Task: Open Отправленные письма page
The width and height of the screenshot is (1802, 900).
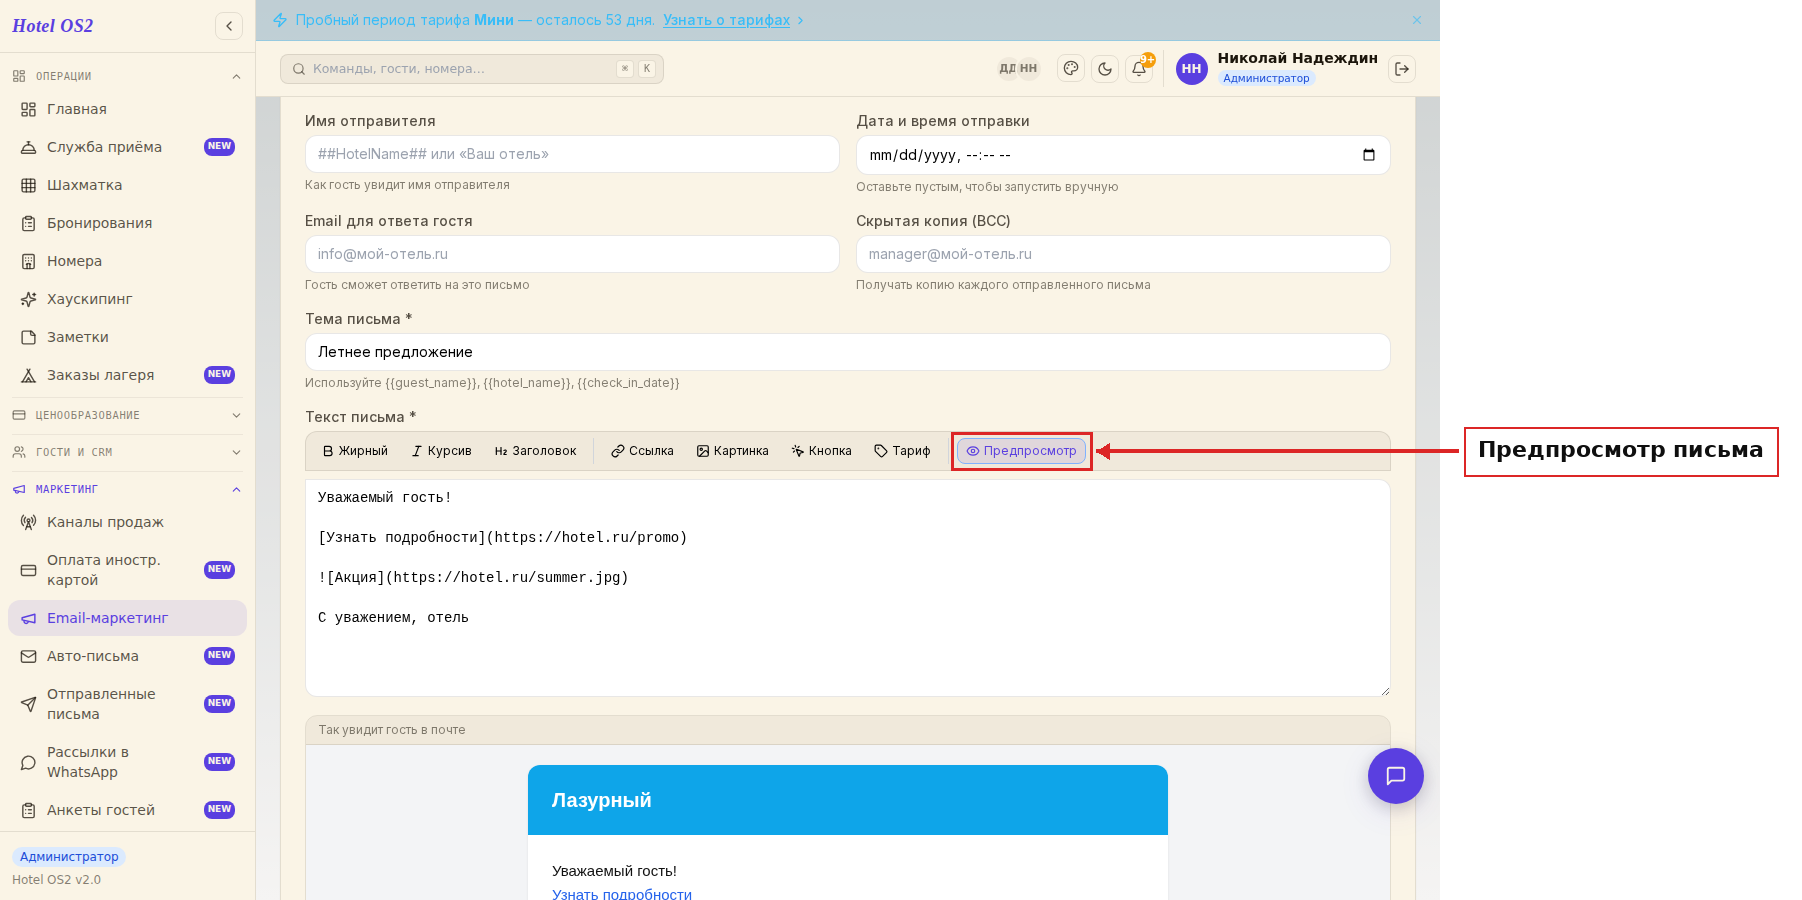Action: pyautogui.click(x=127, y=704)
